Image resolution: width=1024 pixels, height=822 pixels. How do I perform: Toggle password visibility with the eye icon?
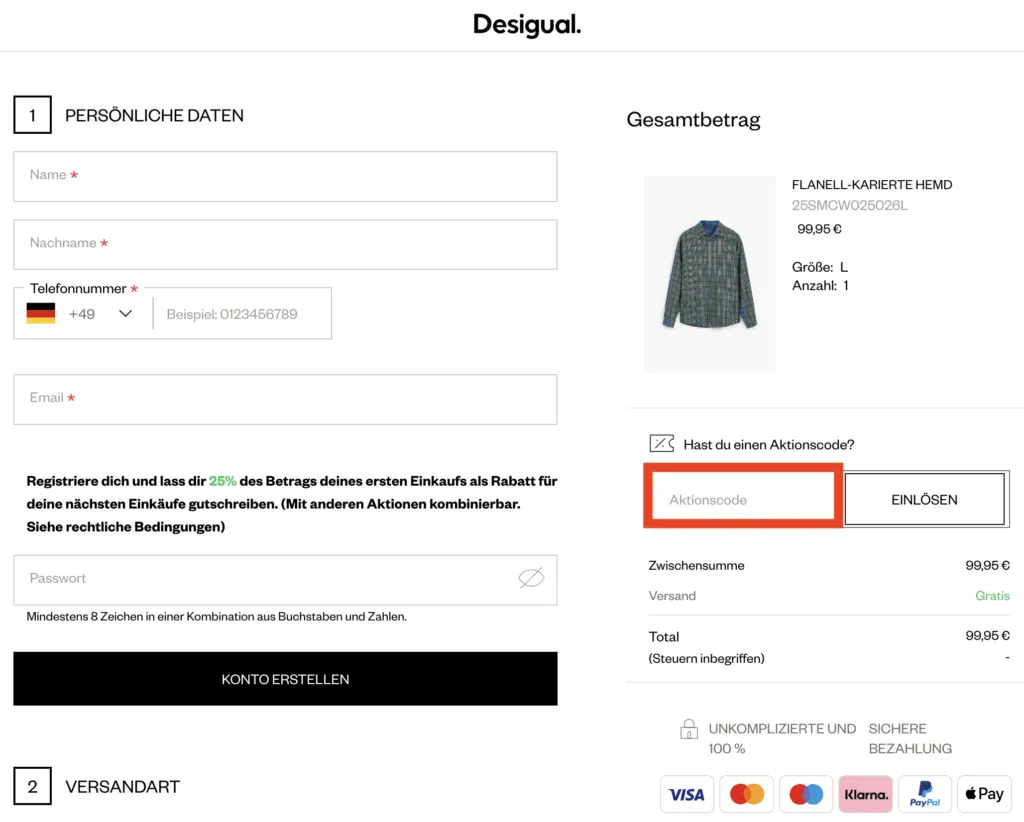(x=531, y=578)
